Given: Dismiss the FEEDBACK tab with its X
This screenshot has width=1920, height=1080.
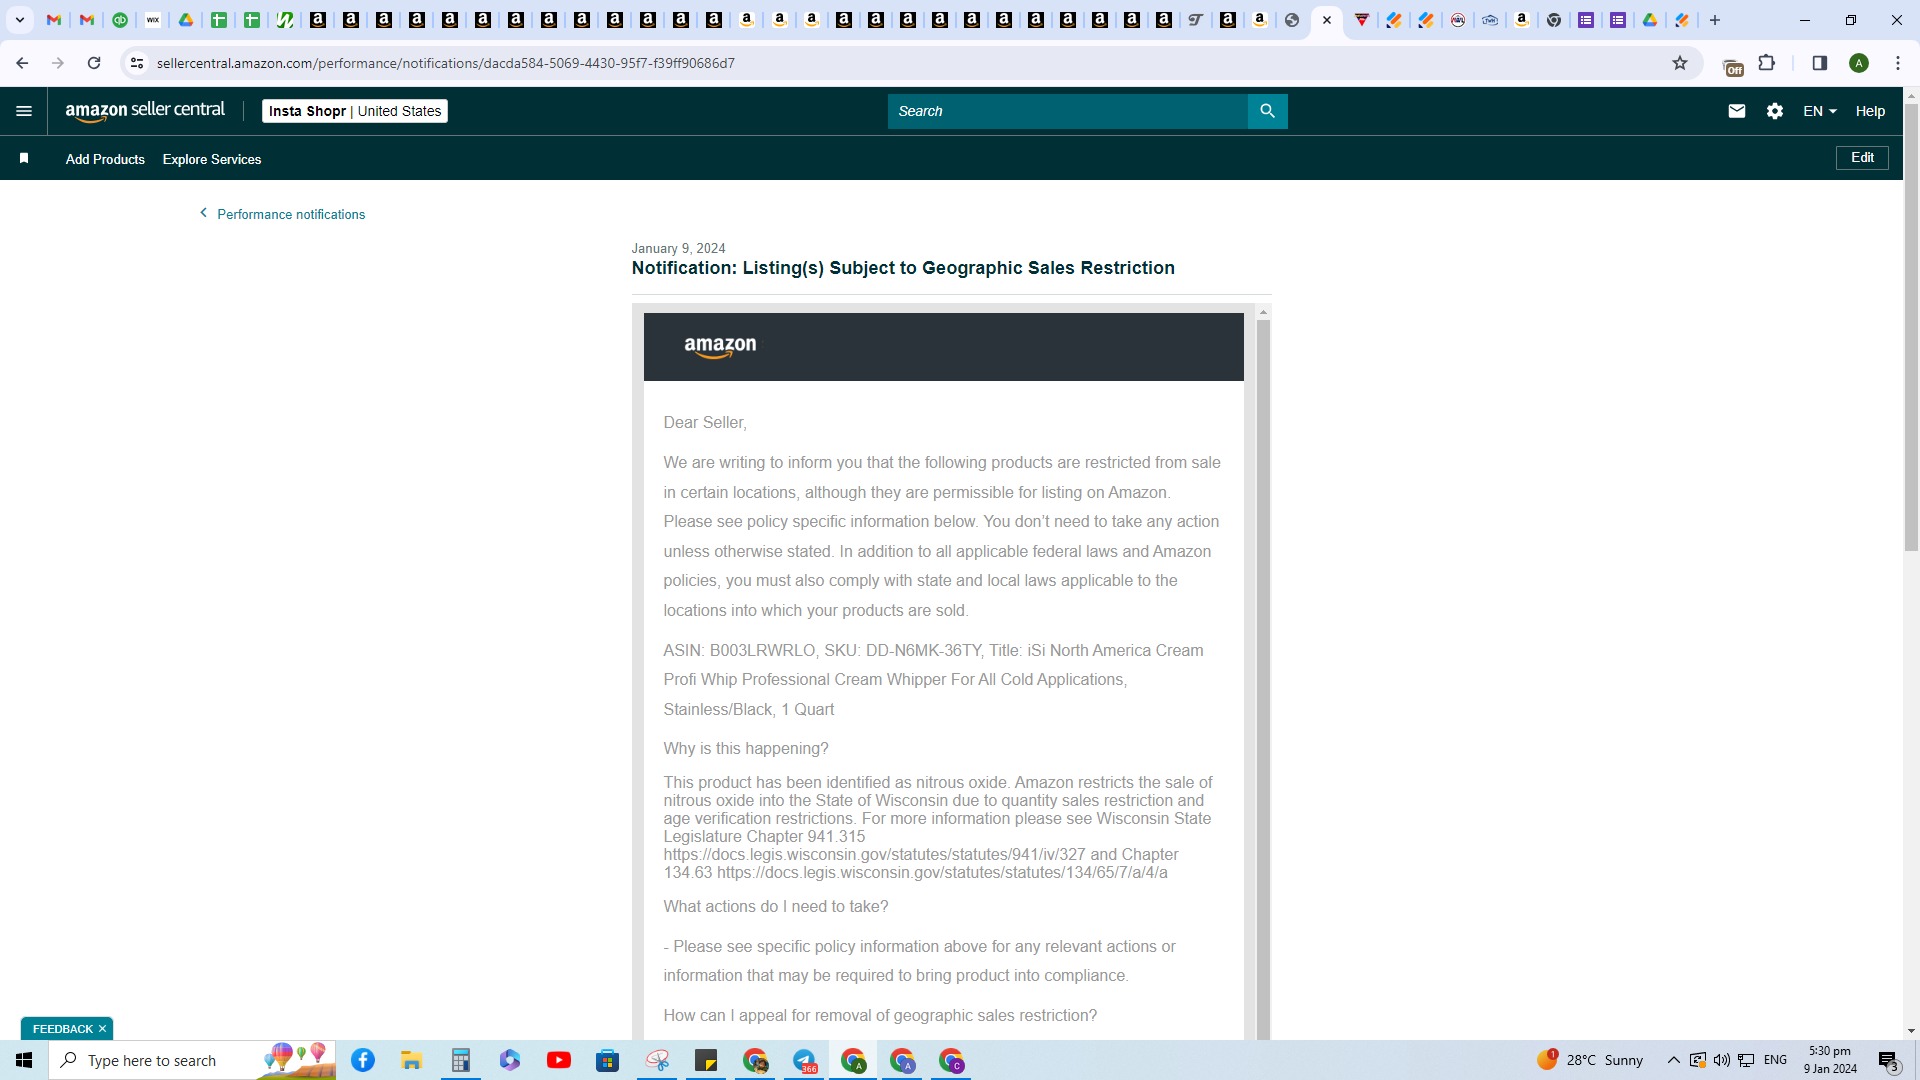Looking at the screenshot, I should (102, 1029).
